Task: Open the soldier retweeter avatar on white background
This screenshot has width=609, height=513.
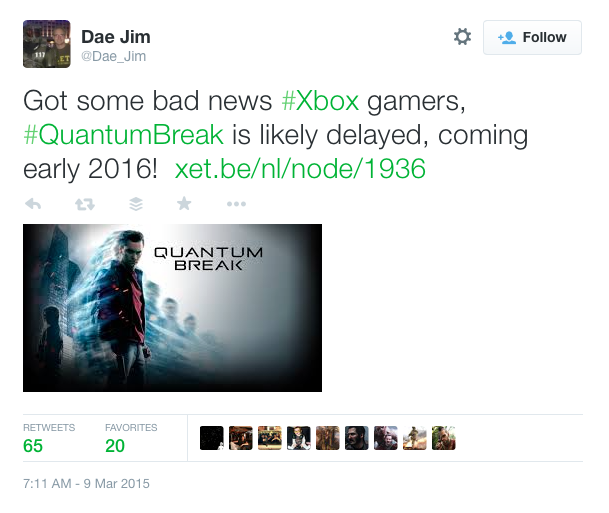Action: [414, 438]
